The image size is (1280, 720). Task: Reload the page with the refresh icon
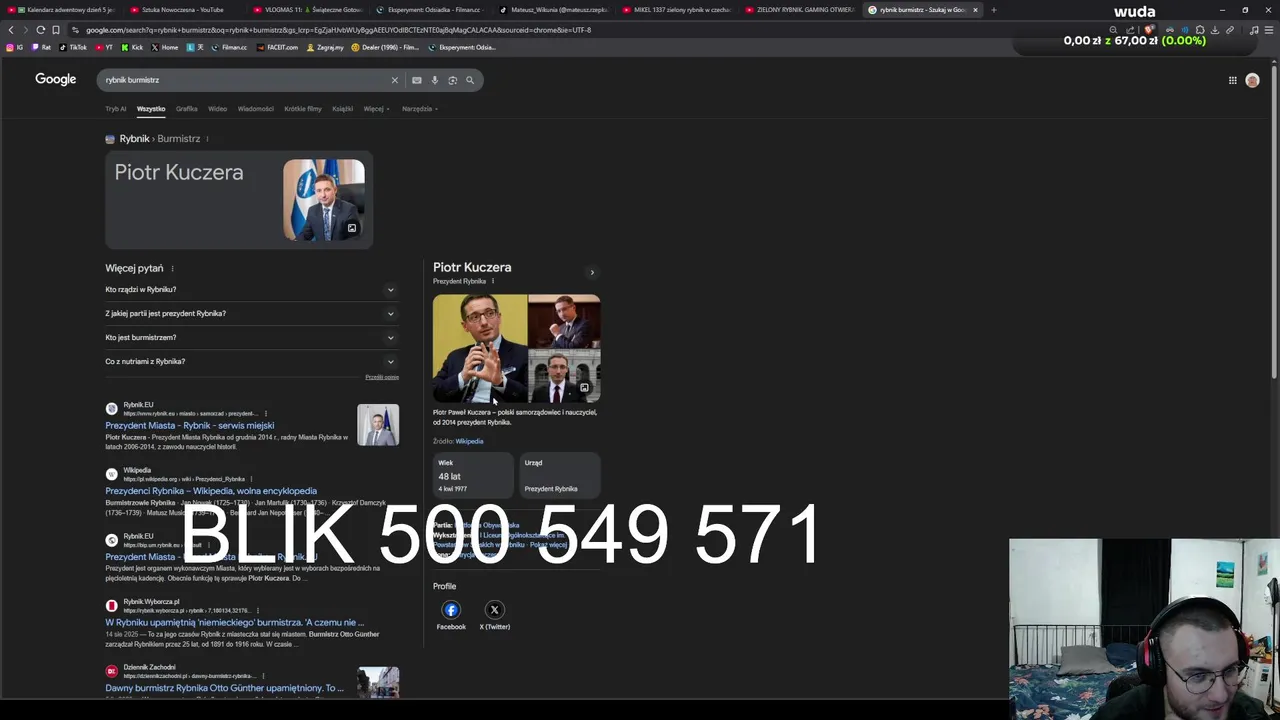(x=40, y=30)
